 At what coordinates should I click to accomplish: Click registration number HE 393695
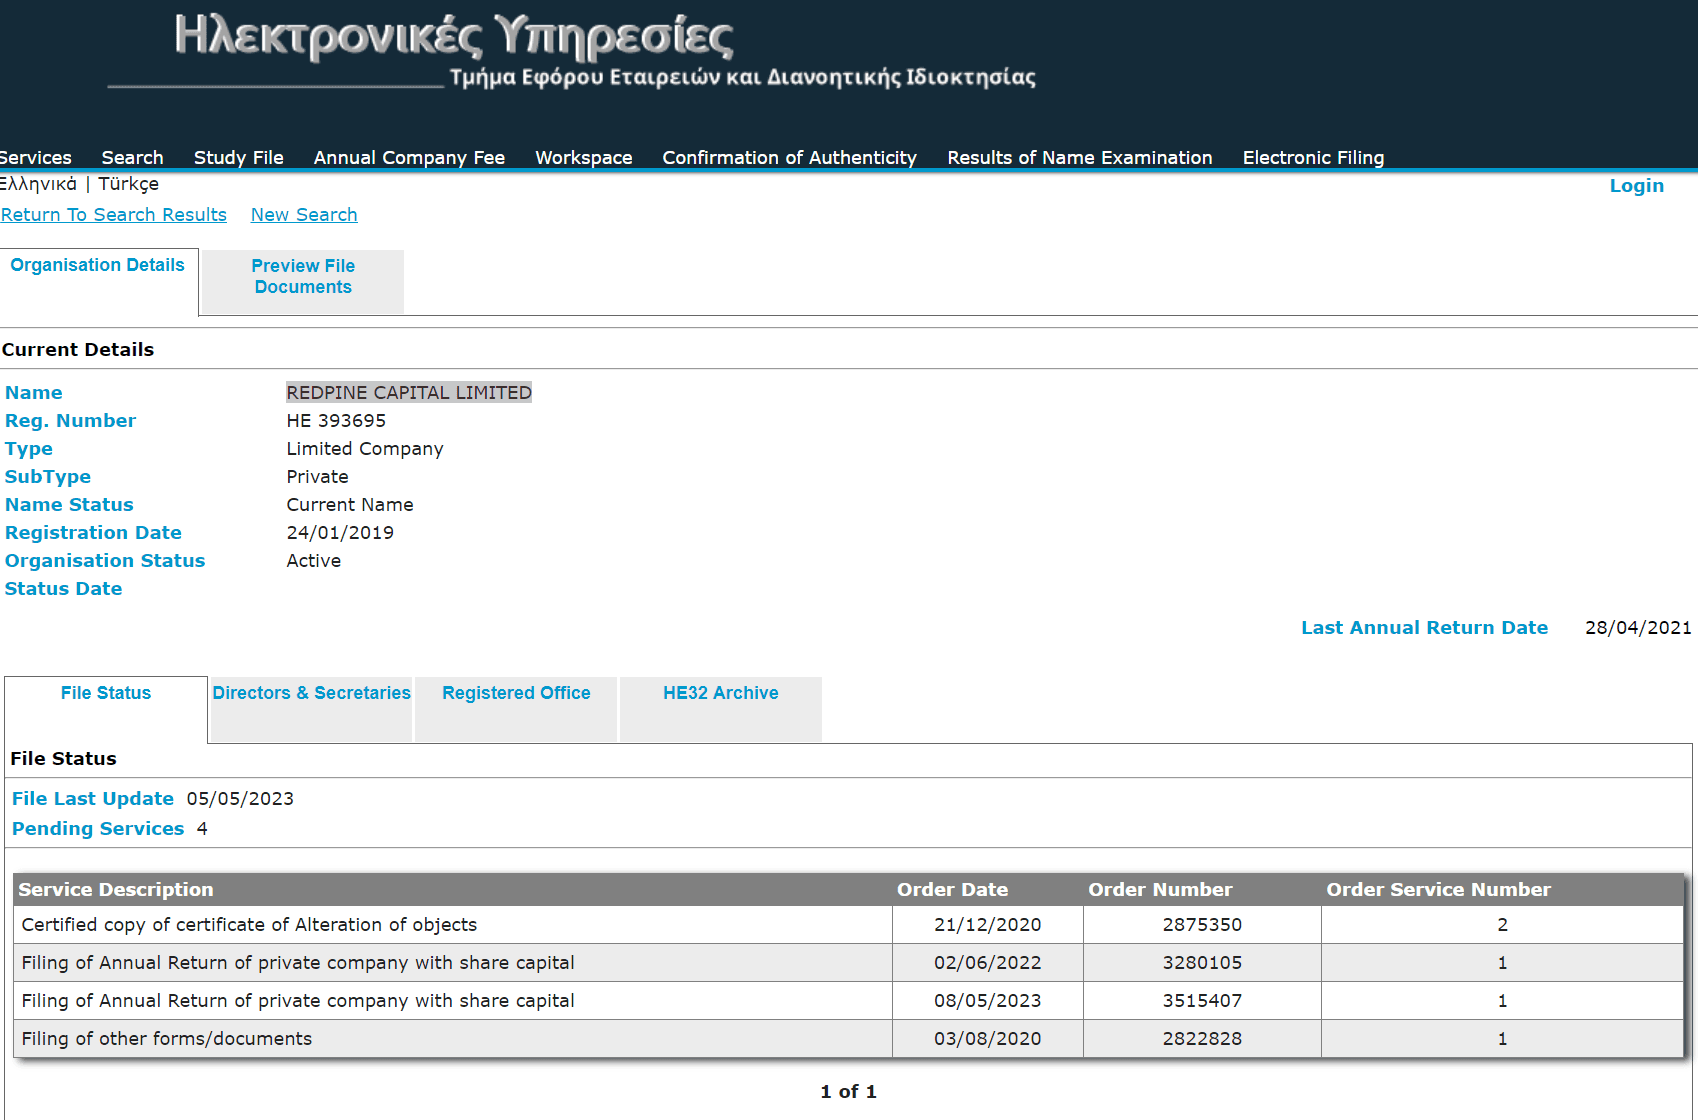point(336,421)
